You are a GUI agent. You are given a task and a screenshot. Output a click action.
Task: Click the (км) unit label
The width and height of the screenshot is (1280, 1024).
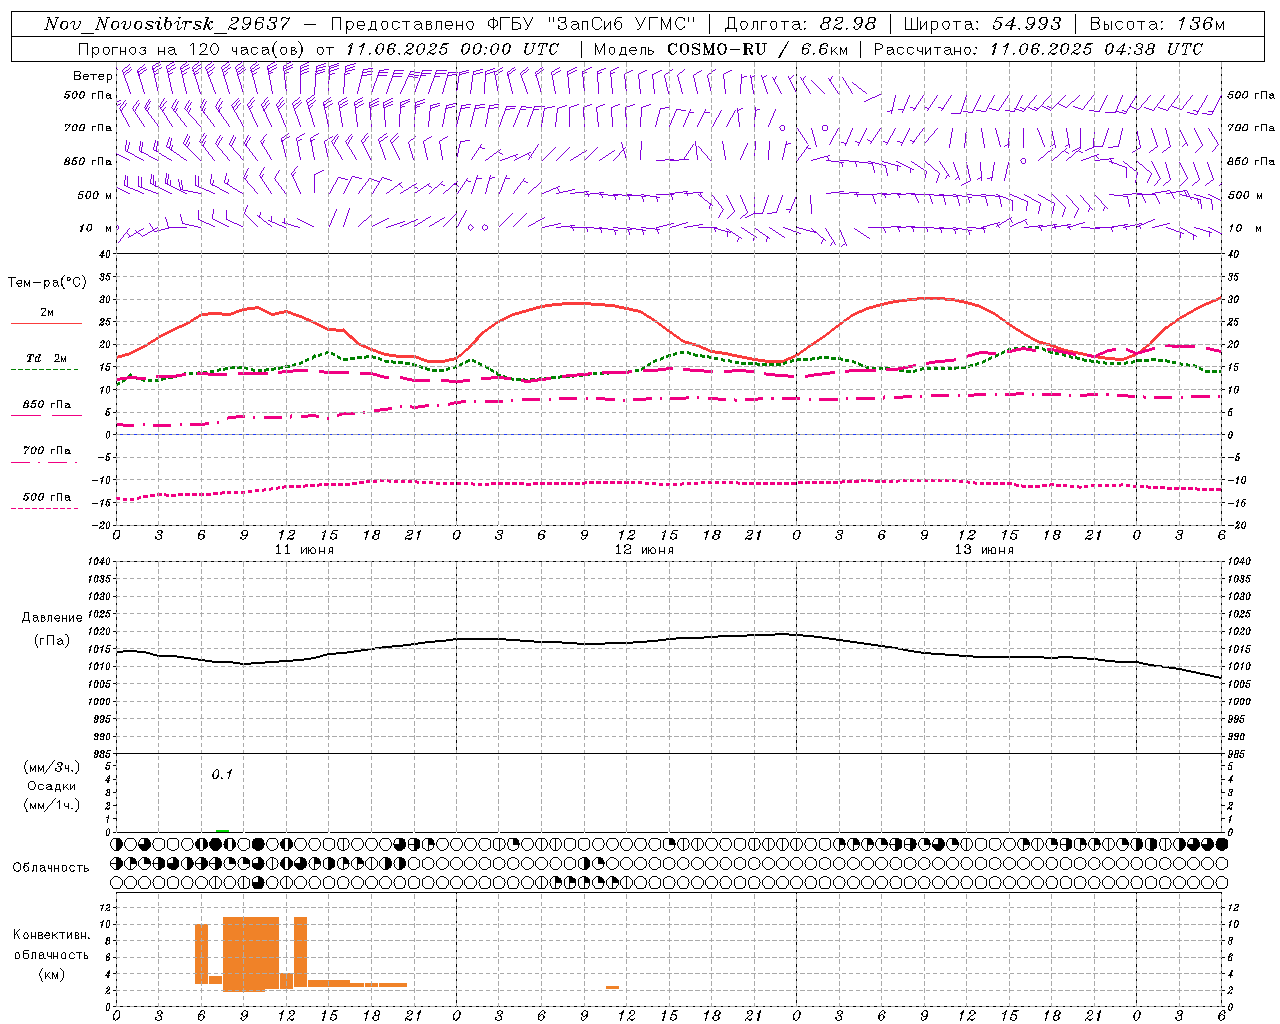[52, 974]
